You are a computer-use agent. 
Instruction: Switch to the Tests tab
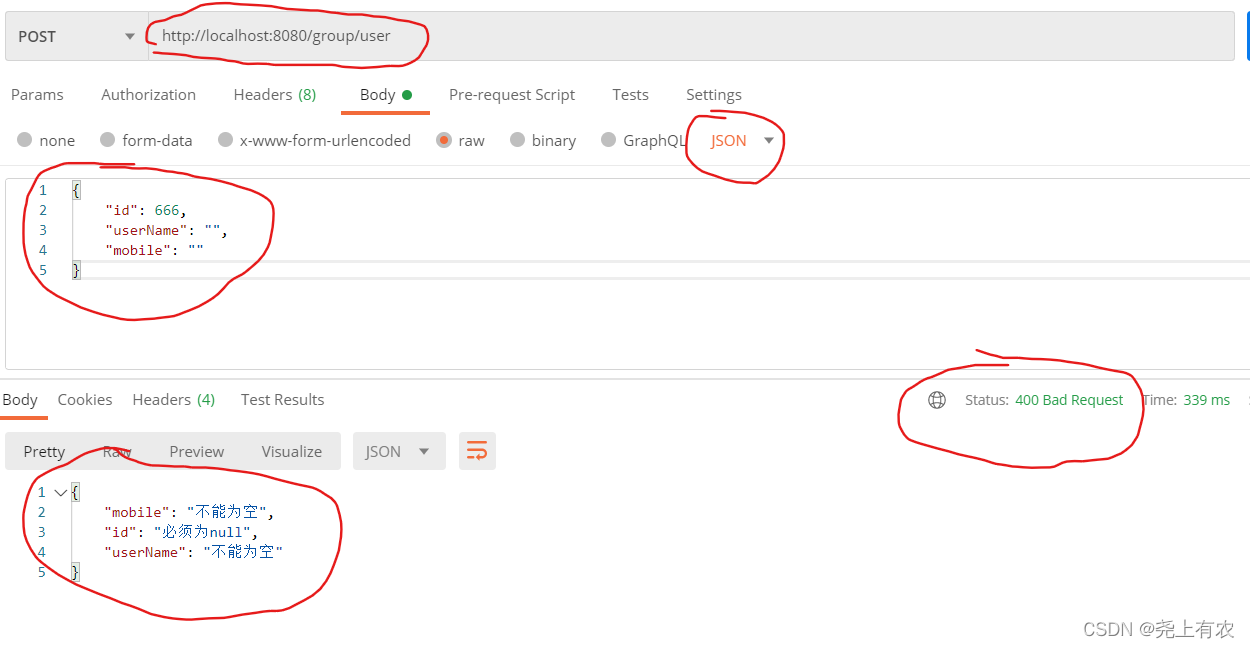(x=631, y=95)
